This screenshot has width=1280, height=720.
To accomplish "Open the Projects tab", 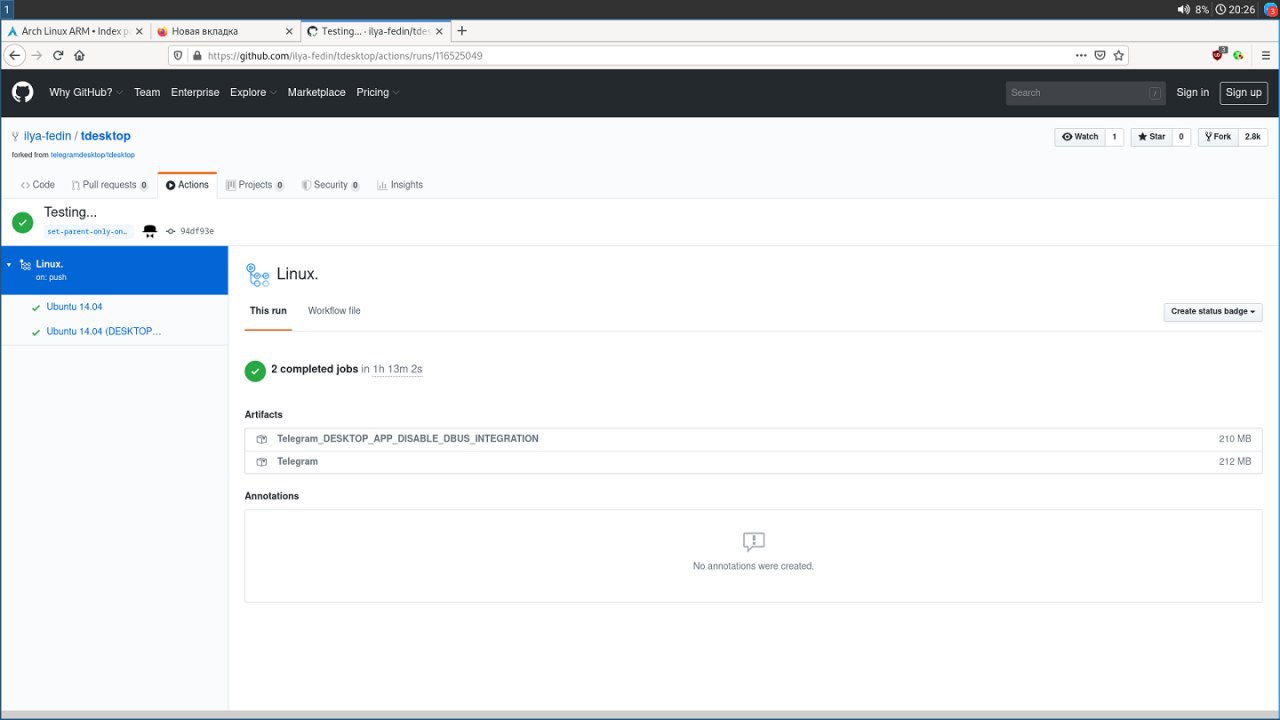I will coord(255,185).
